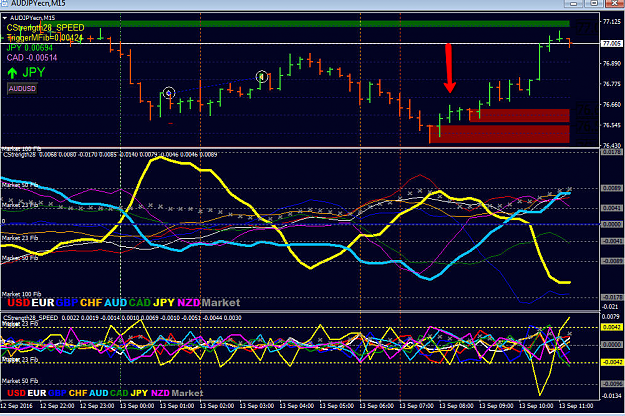
Task: Click CHF in the CStrength28 legend
Action: 91,303
